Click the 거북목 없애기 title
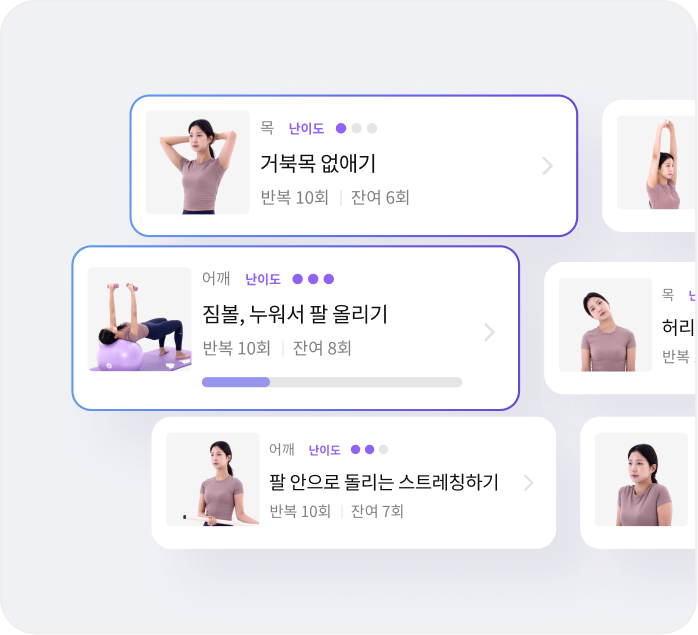The height and width of the screenshot is (635, 698). (318, 163)
